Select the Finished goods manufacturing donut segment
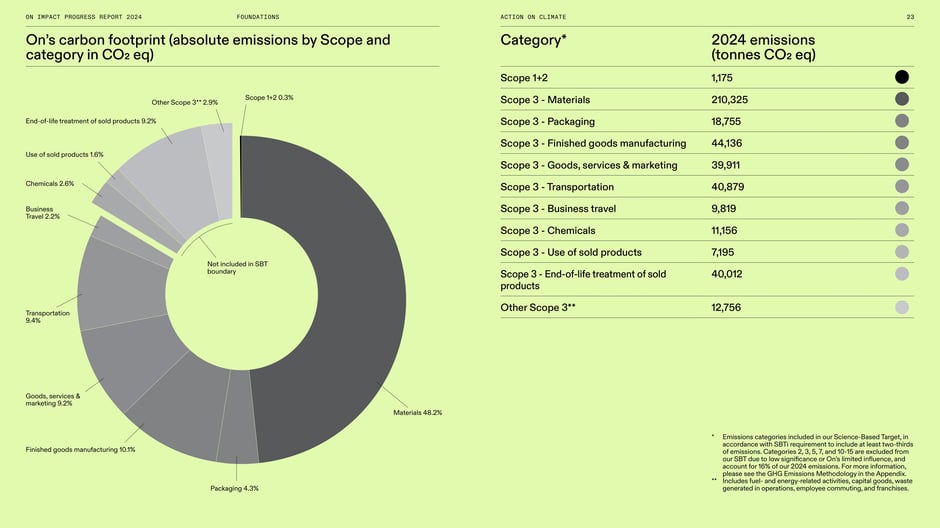The image size is (940, 528). coord(180,408)
